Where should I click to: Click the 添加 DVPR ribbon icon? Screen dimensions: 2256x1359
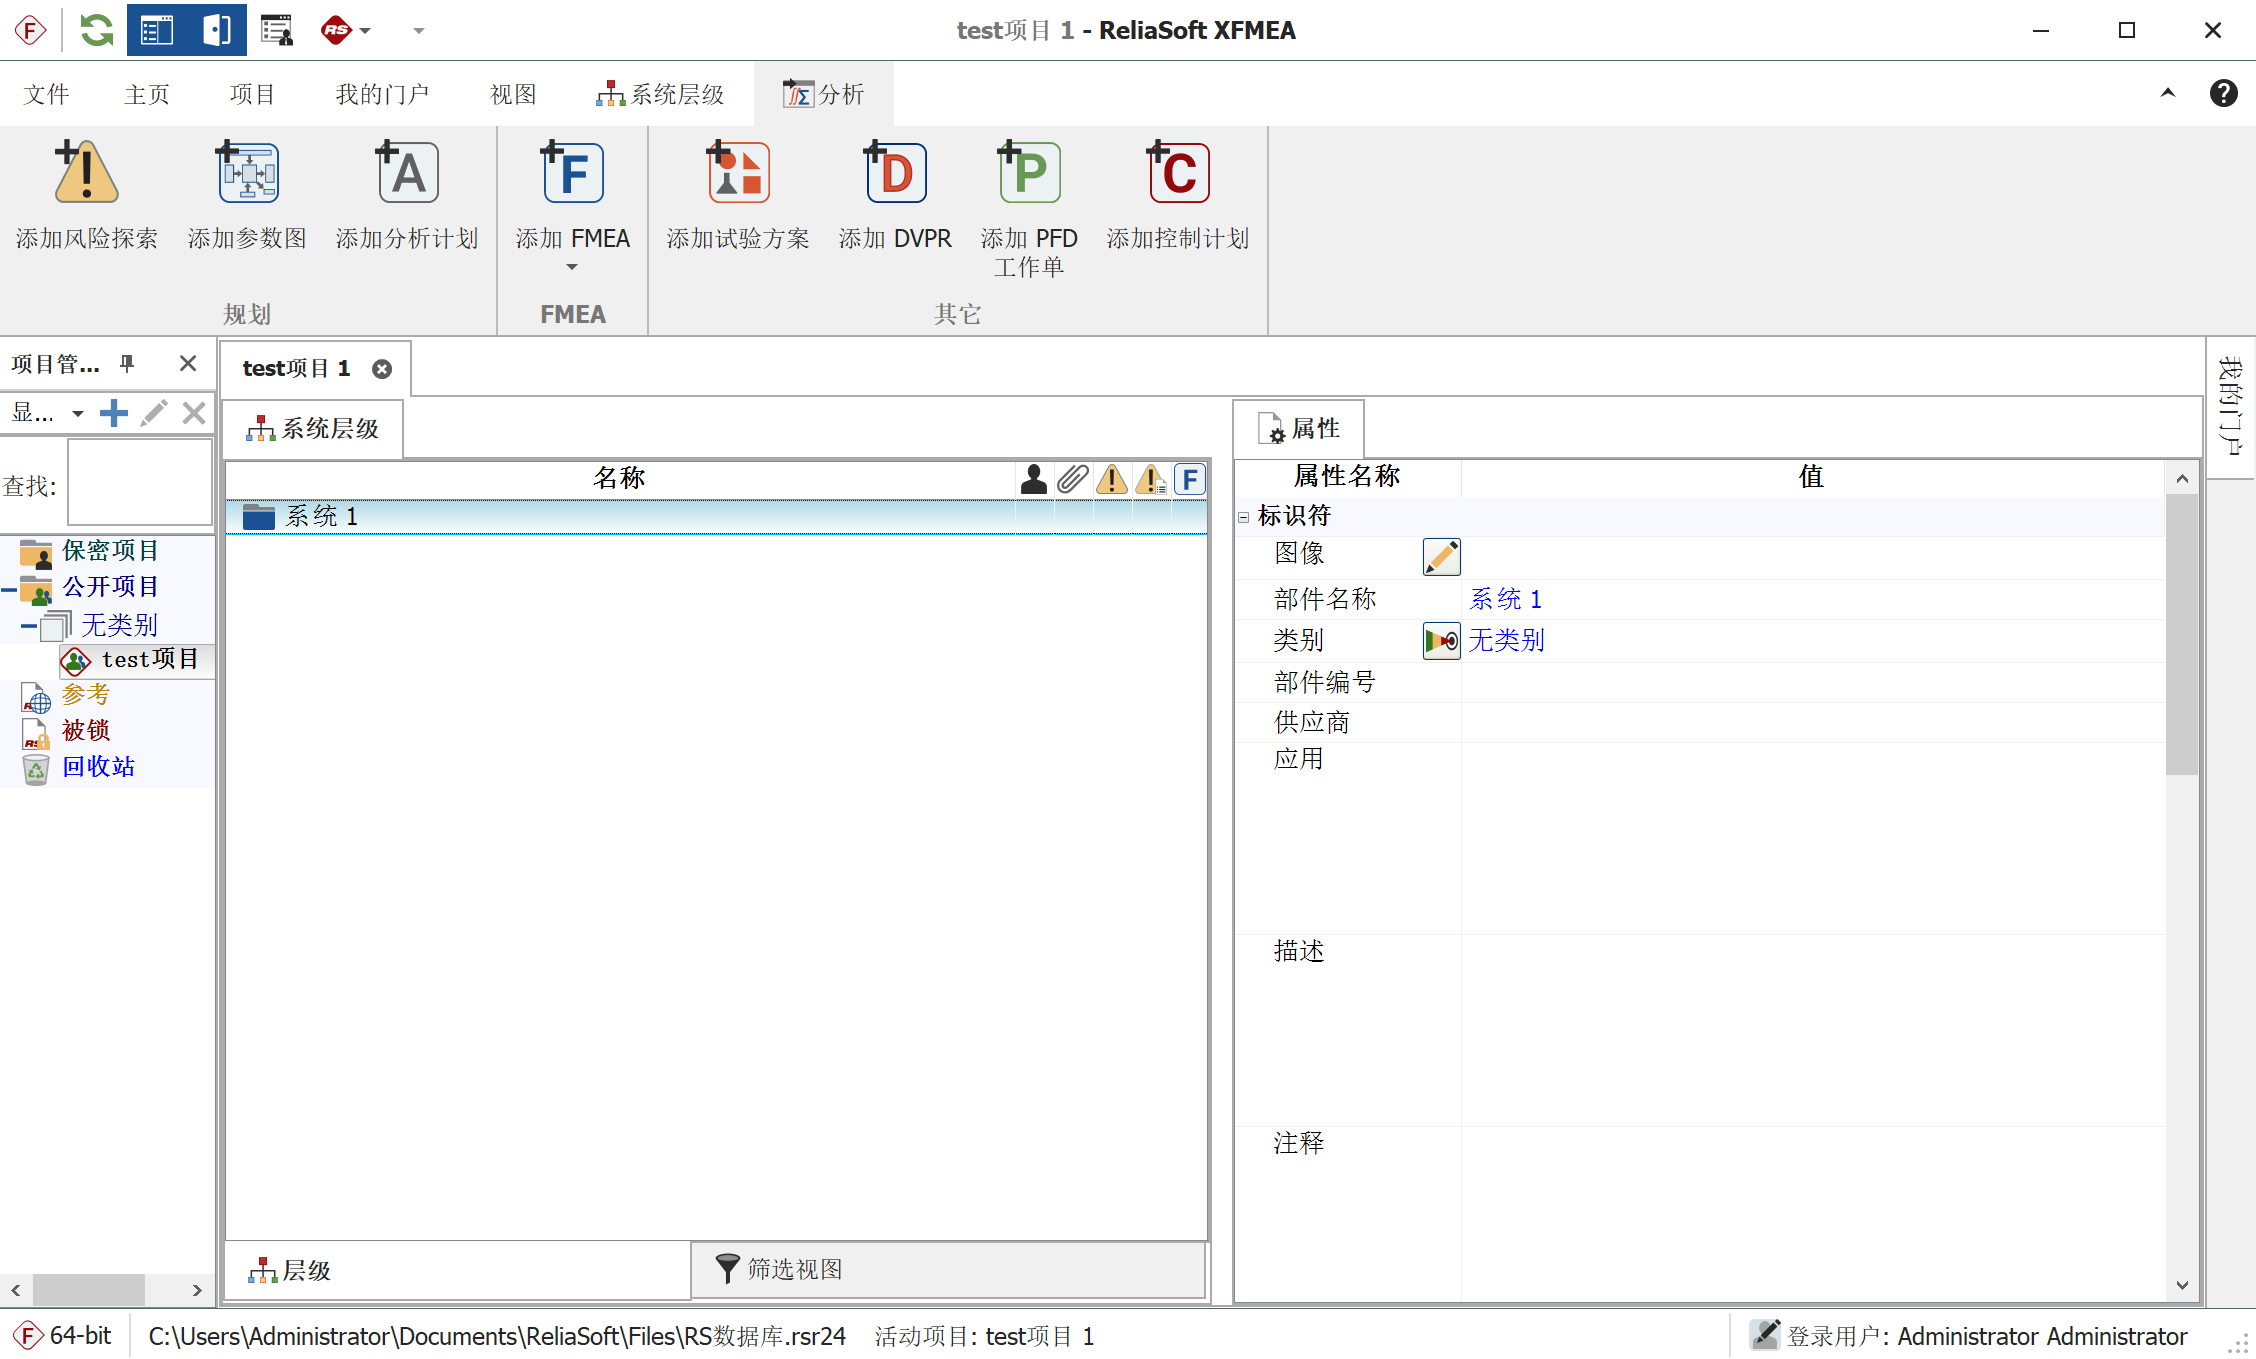895,173
